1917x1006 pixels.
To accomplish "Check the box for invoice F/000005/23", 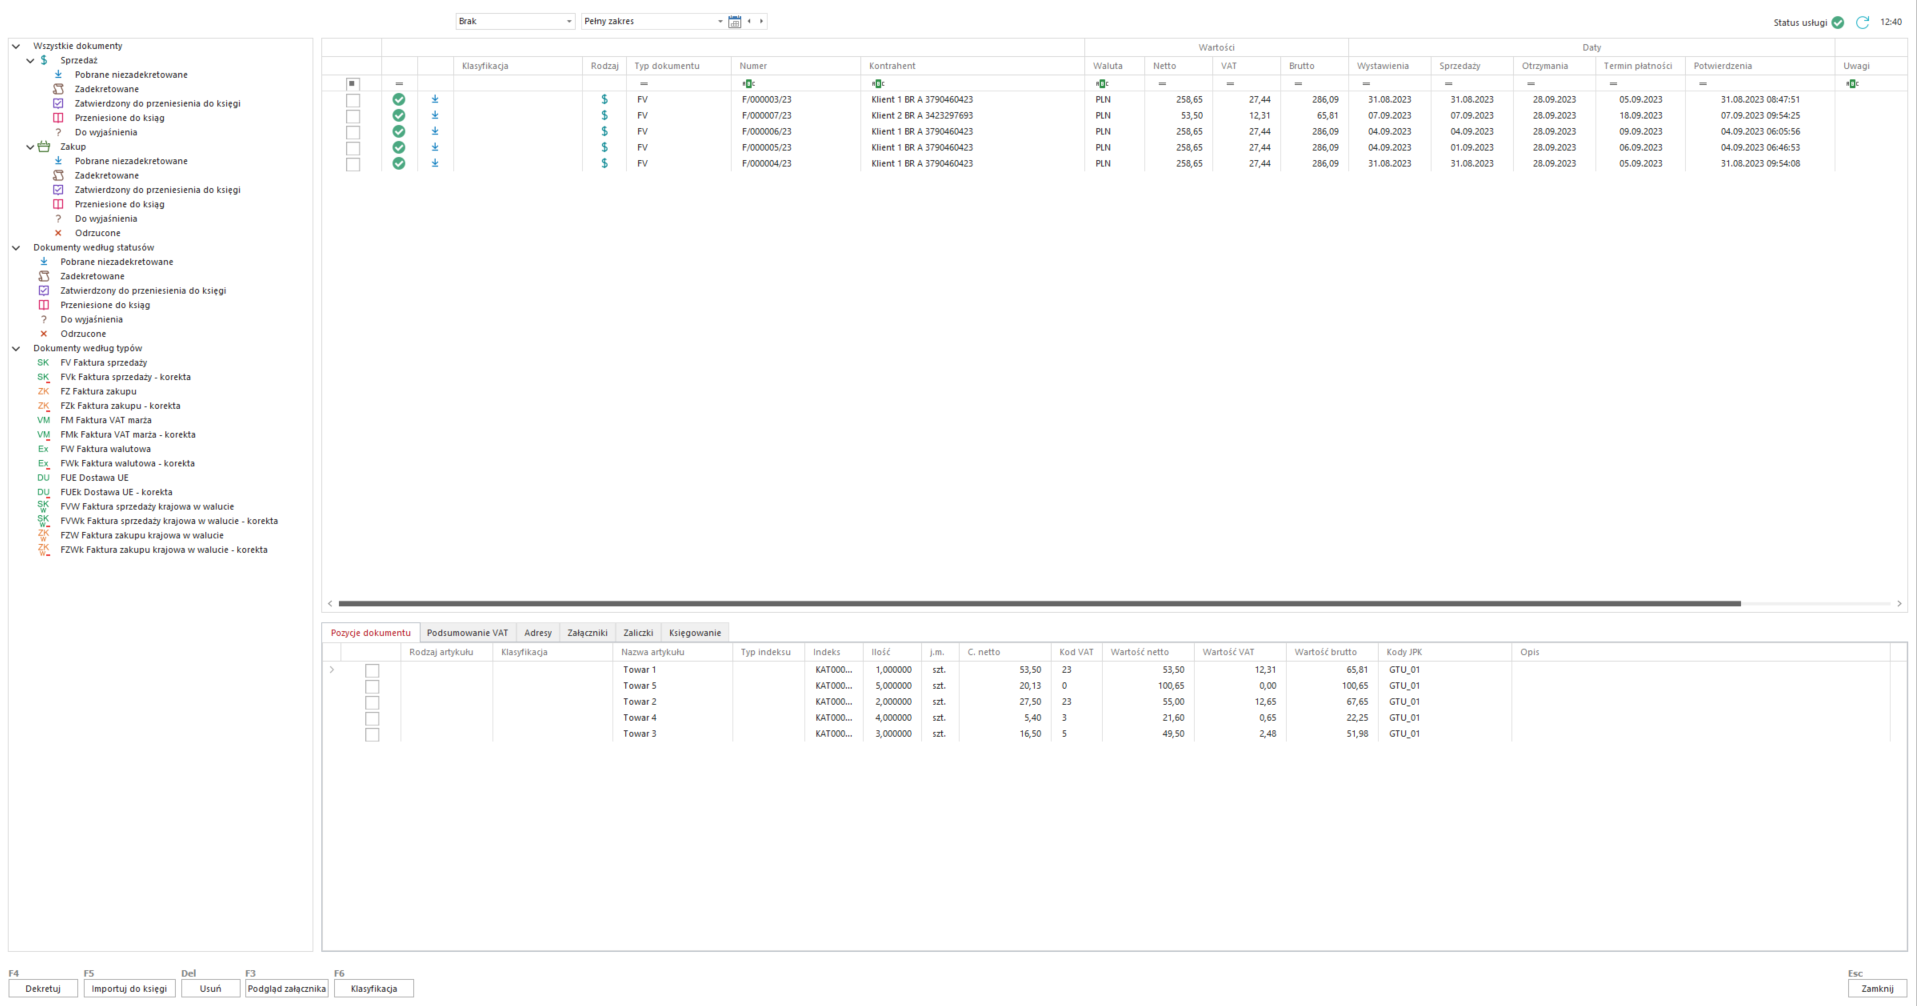I will (353, 148).
